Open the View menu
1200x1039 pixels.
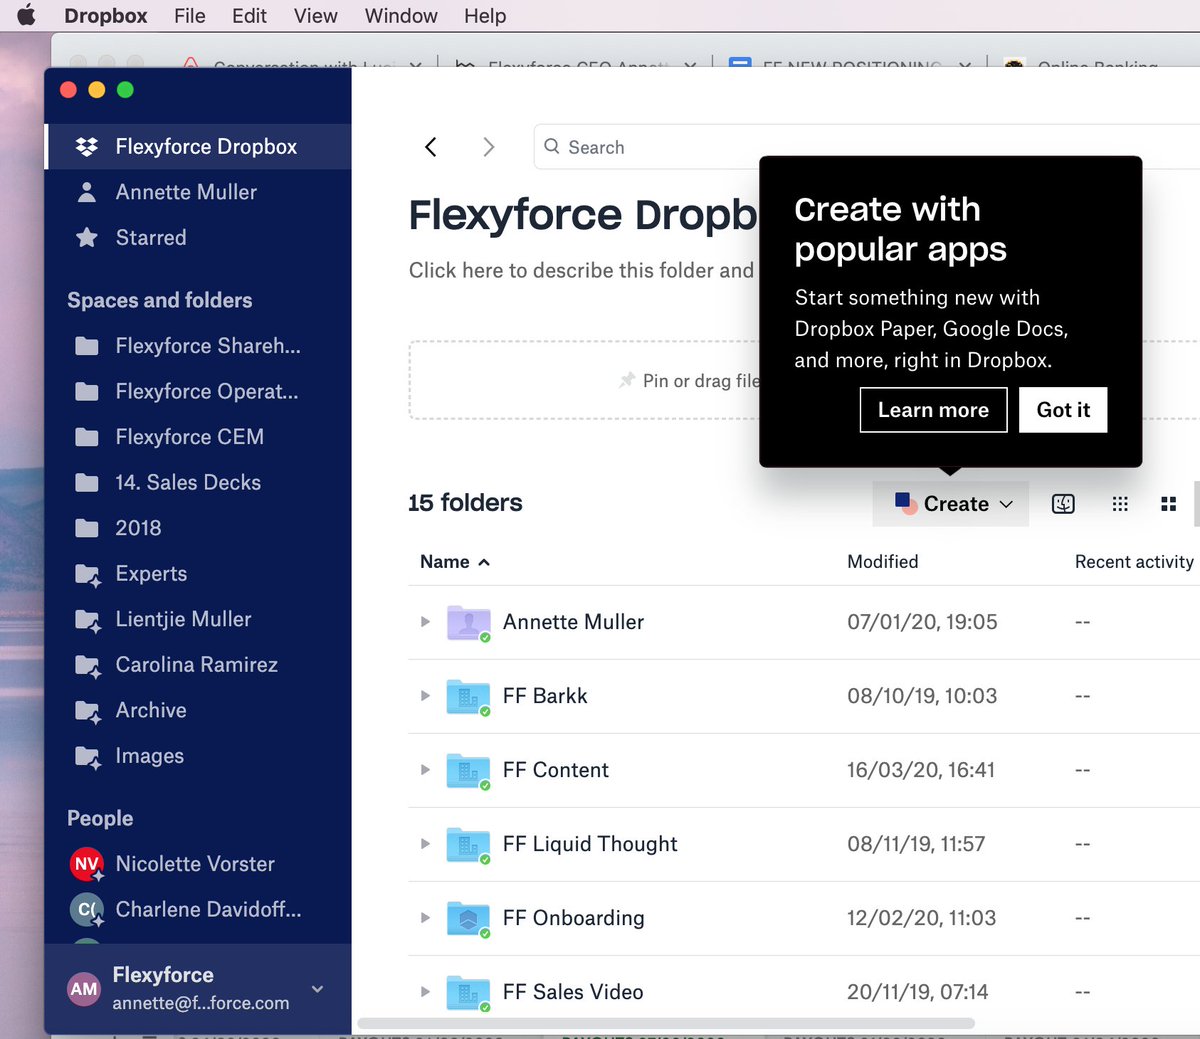coord(315,16)
